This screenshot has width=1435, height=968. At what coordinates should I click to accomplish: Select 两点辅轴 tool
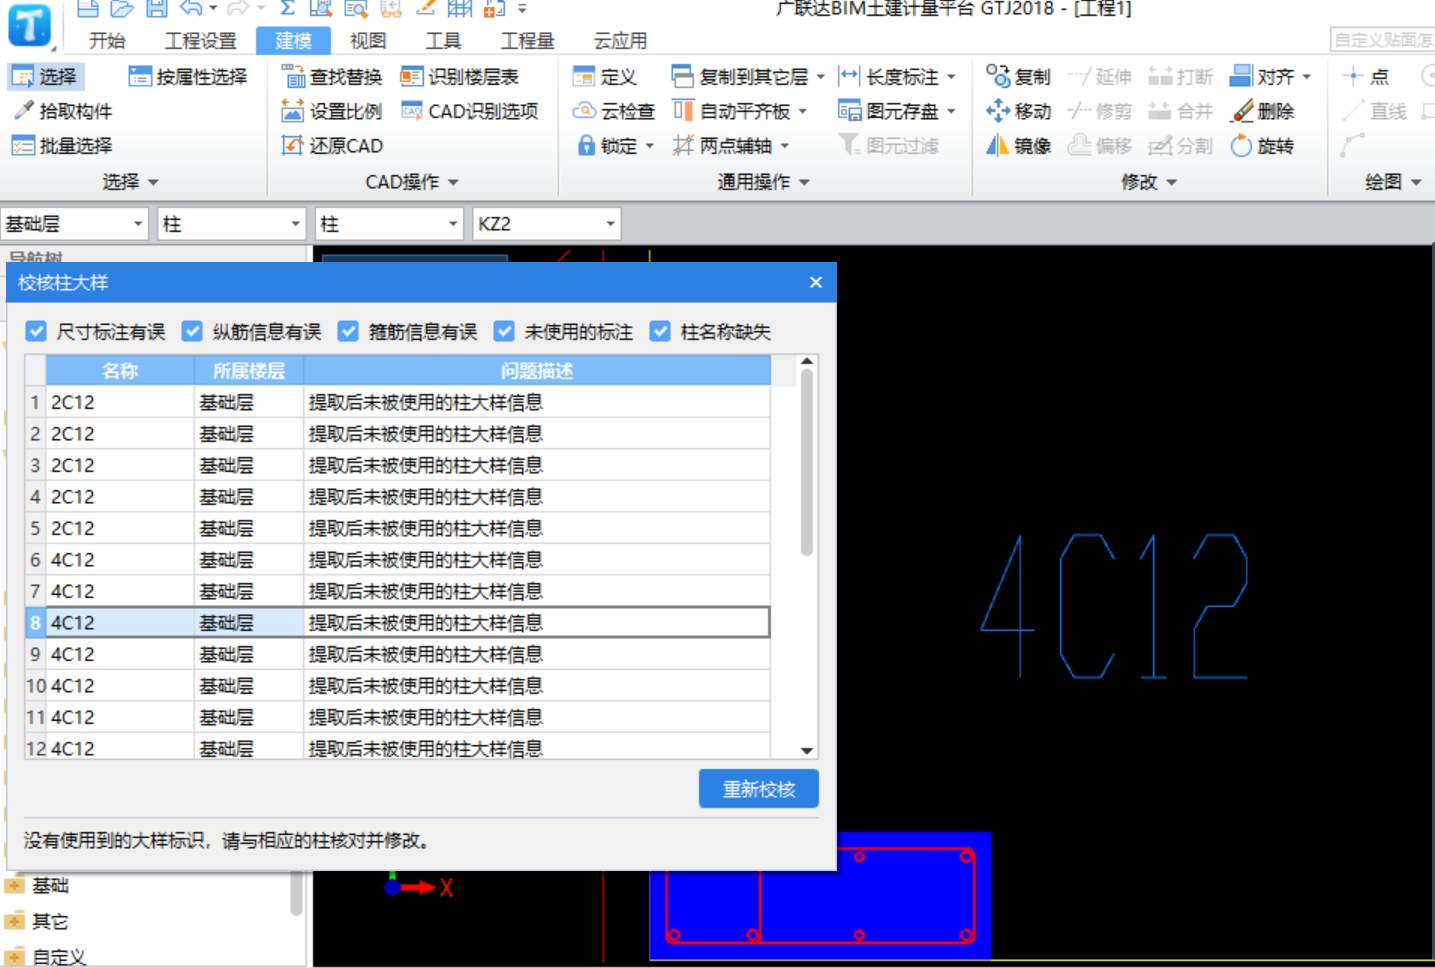click(x=723, y=146)
